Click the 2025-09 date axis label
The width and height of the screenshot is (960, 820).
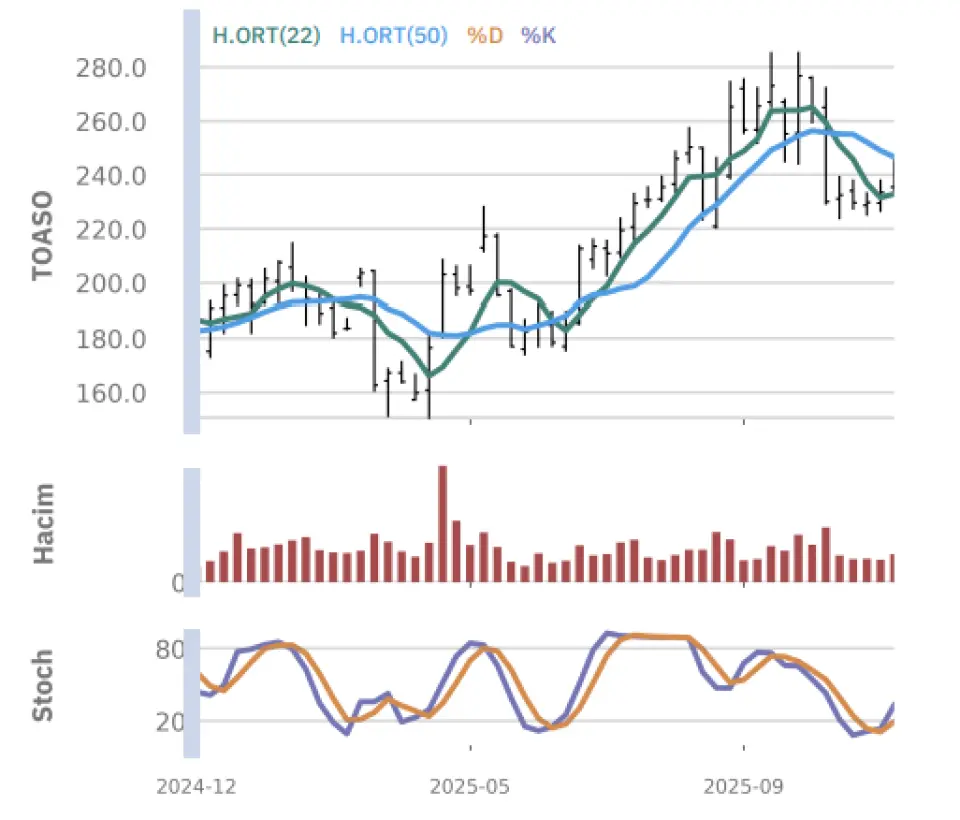click(x=743, y=787)
